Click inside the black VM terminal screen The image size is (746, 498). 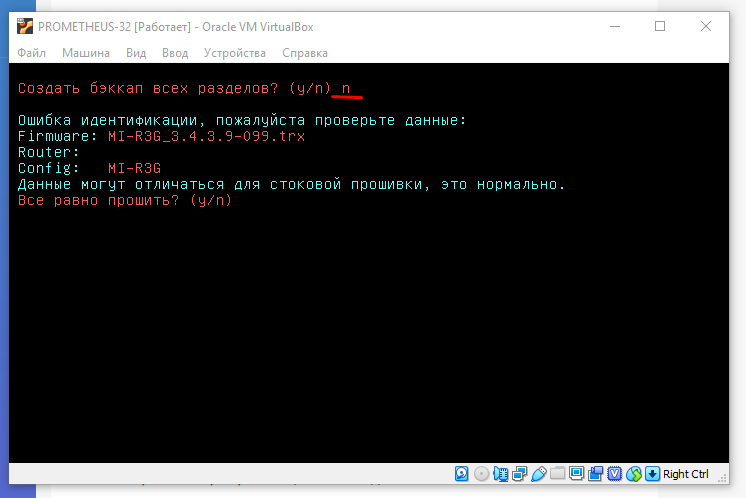click(372, 320)
